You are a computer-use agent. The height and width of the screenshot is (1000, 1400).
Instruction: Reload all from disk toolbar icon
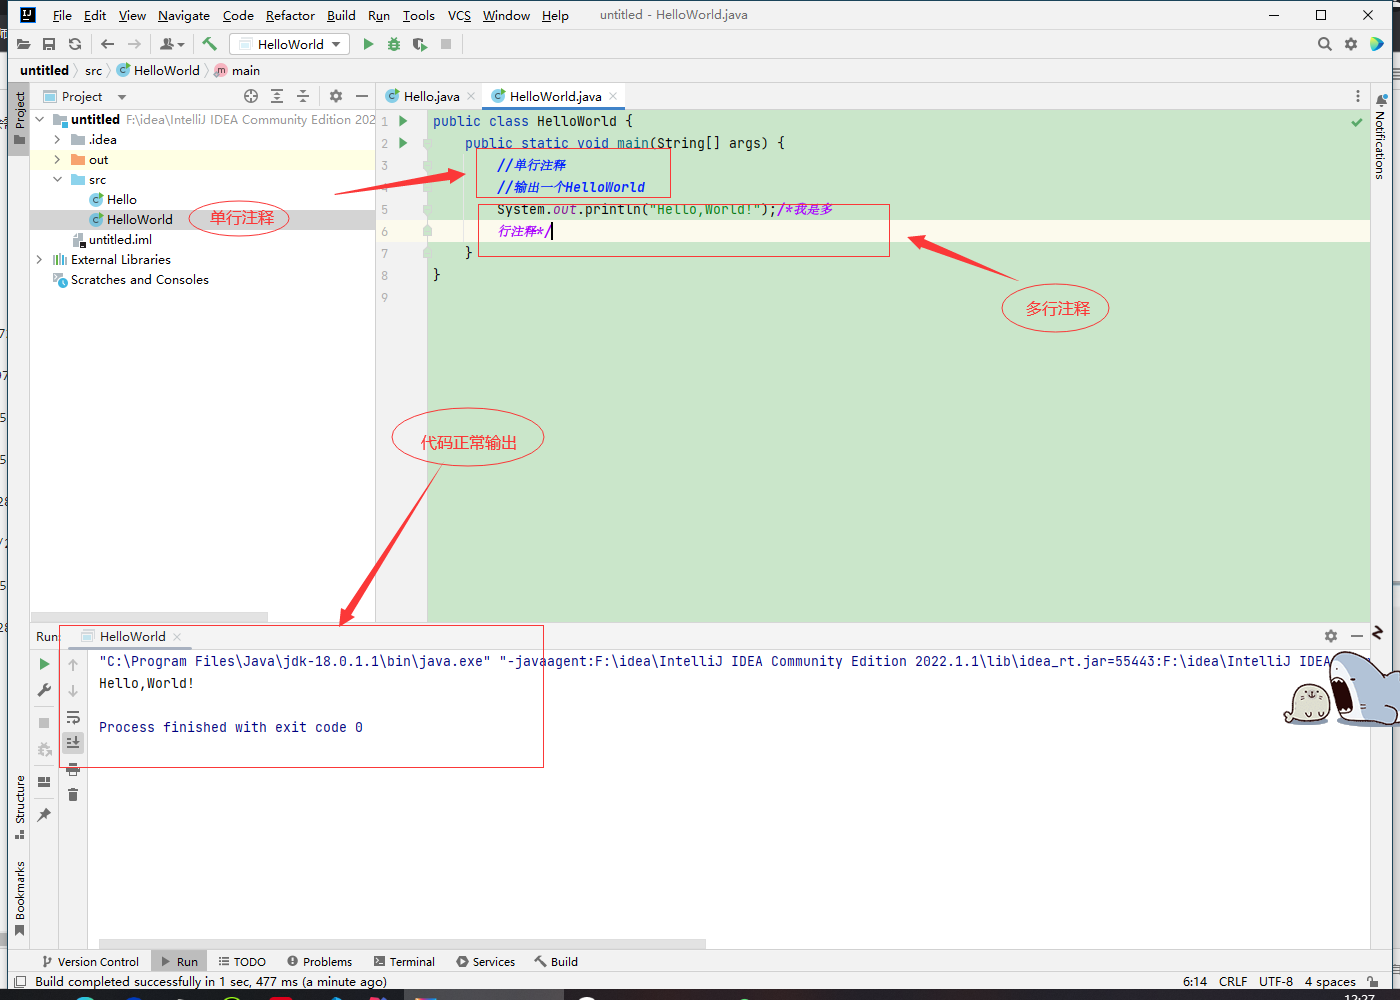tap(75, 44)
